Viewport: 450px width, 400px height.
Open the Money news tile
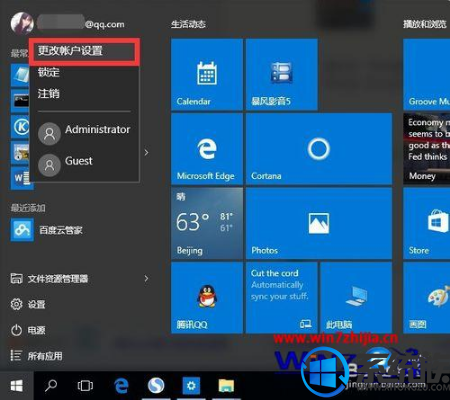(x=427, y=149)
